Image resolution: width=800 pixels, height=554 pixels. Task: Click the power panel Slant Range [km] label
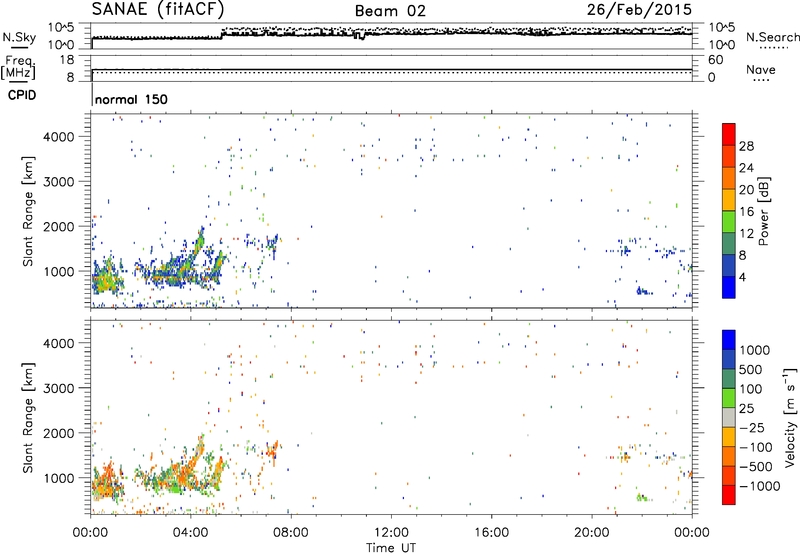point(28,211)
